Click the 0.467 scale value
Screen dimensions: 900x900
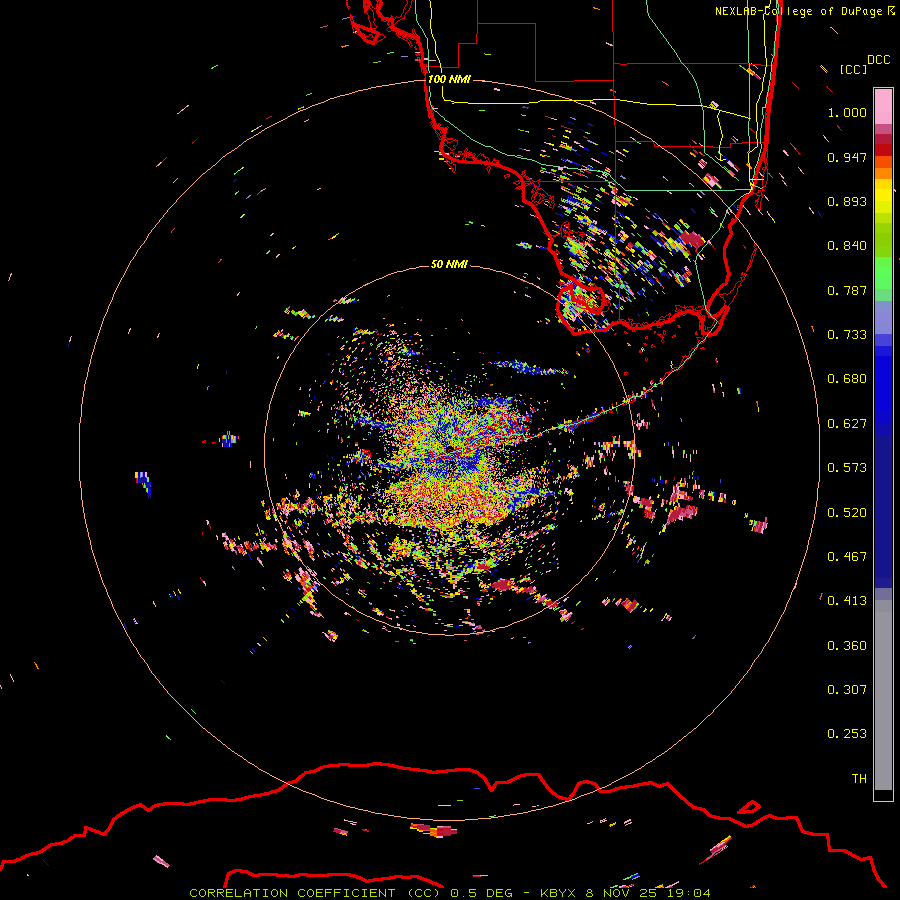click(847, 557)
